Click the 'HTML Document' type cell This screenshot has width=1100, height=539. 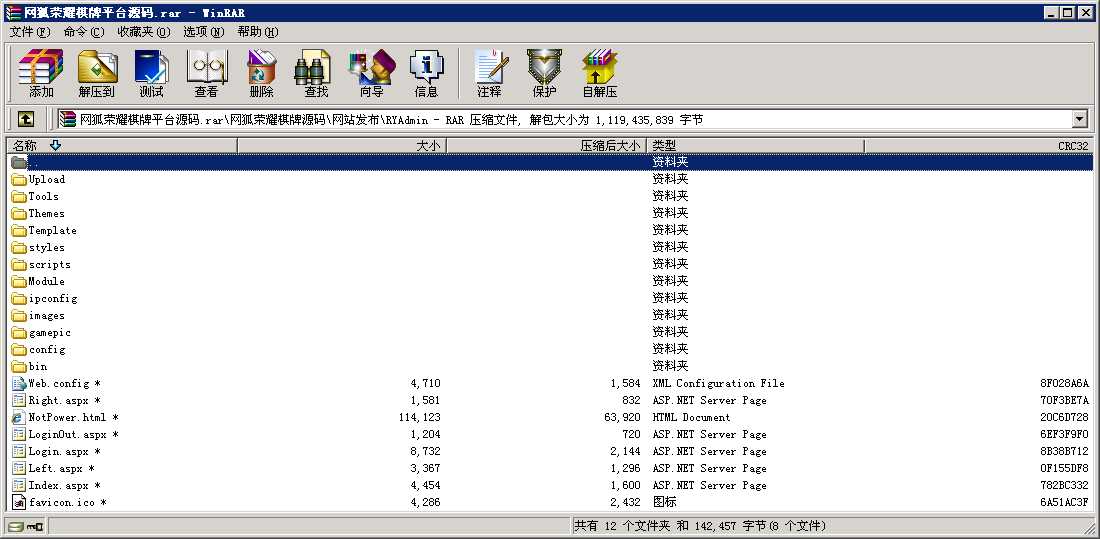pos(691,418)
